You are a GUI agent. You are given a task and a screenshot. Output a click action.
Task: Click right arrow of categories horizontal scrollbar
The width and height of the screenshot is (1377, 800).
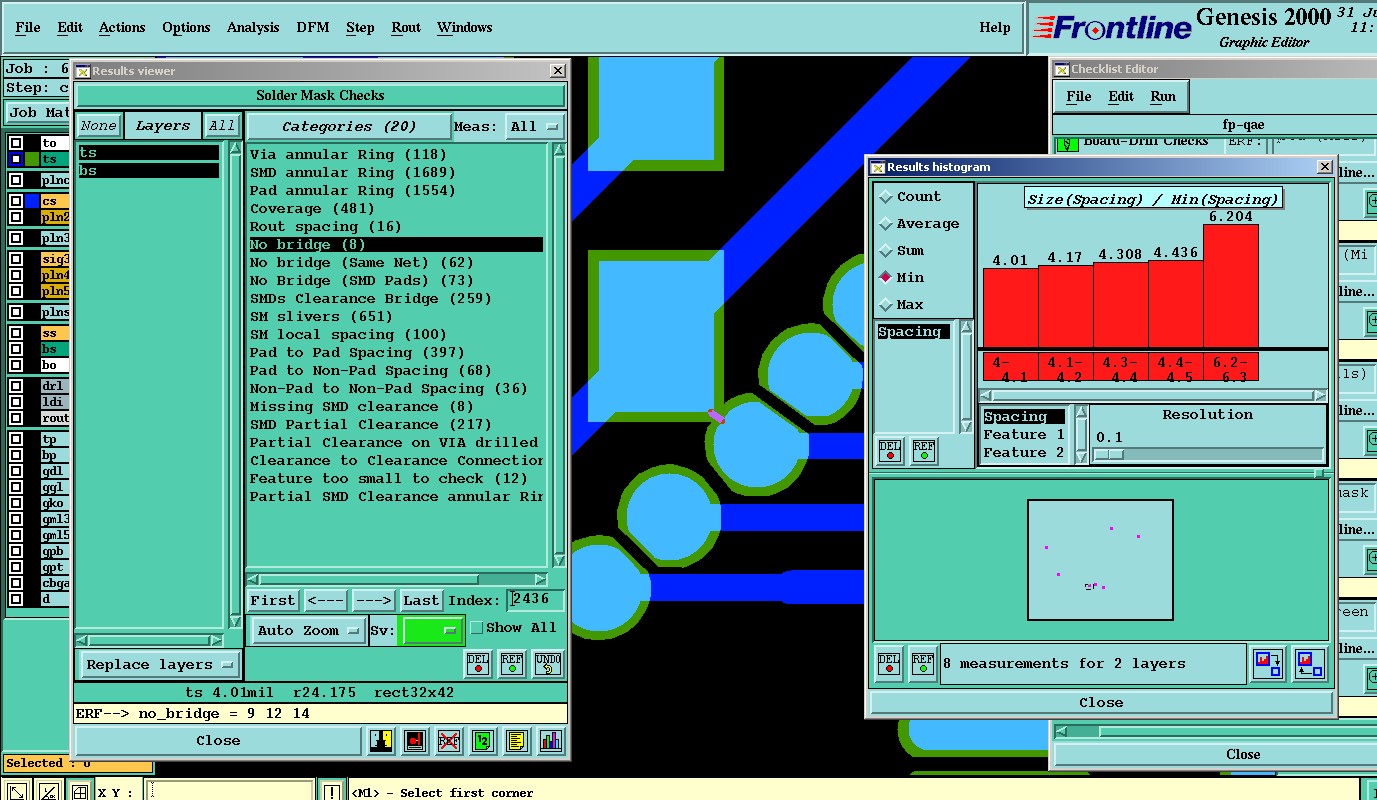point(541,579)
